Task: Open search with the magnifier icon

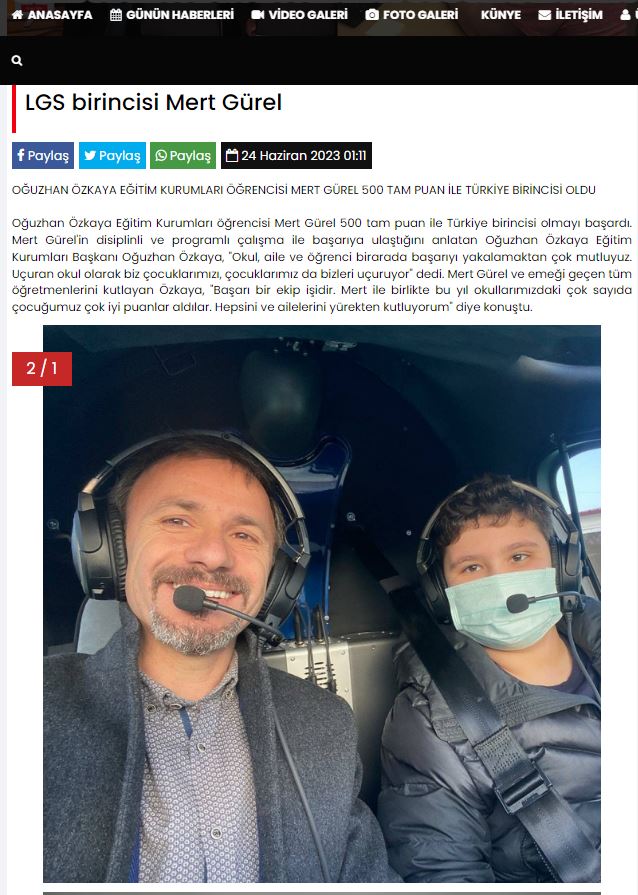Action: 17,60
